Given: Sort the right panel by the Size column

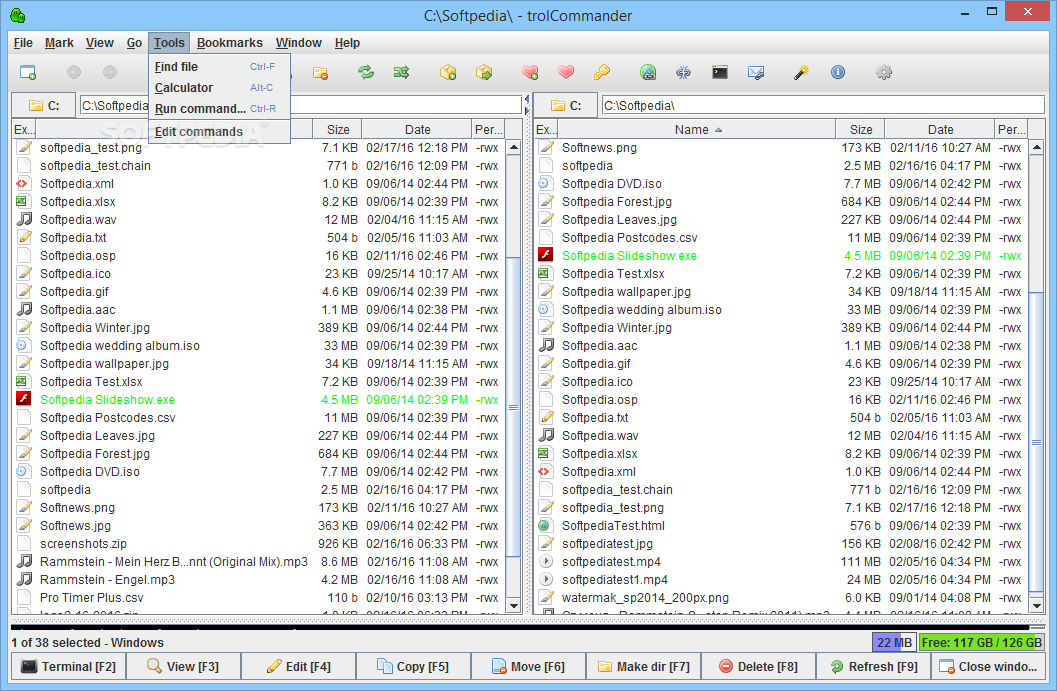Looking at the screenshot, I should point(861,129).
